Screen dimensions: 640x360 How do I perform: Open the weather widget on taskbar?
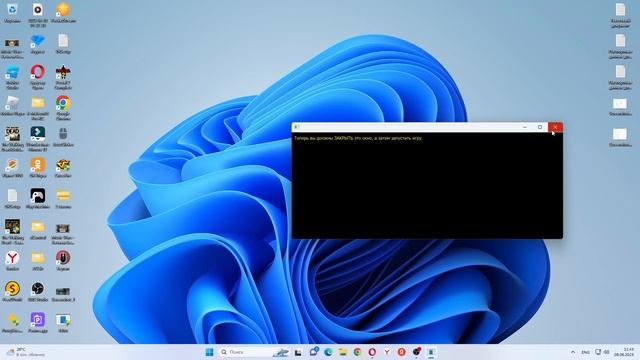(x=25, y=352)
